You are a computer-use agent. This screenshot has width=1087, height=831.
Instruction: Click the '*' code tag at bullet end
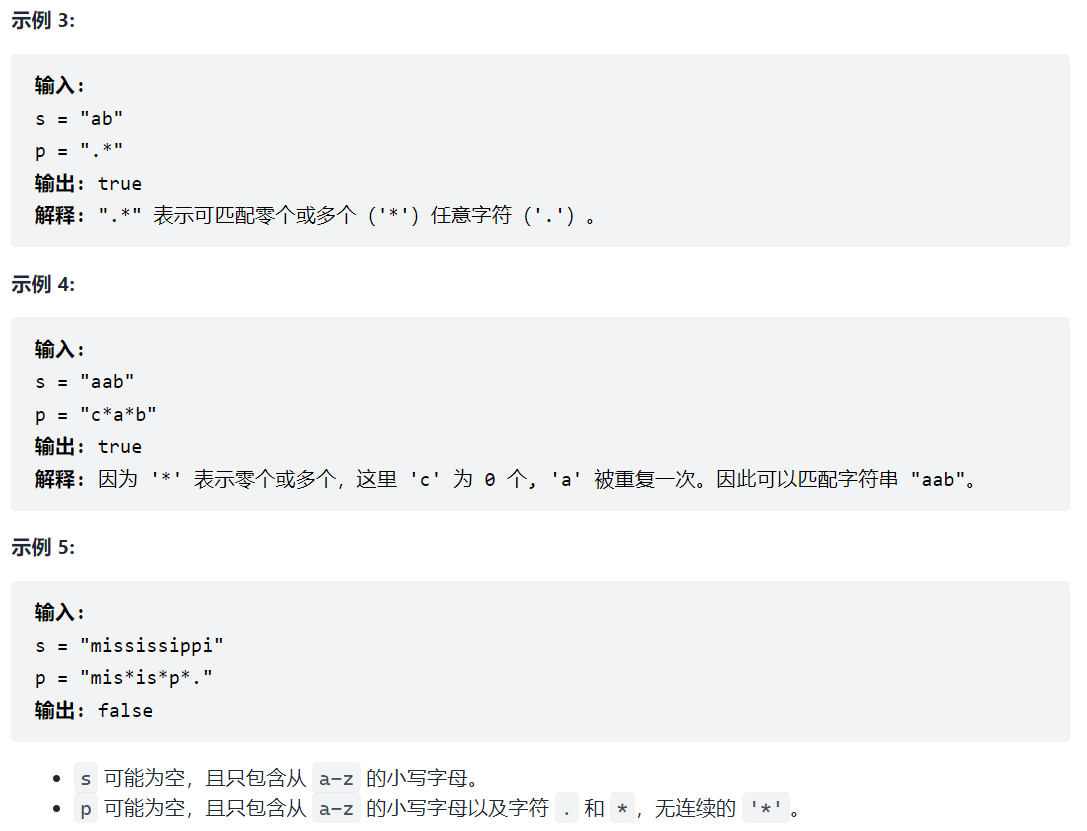765,808
